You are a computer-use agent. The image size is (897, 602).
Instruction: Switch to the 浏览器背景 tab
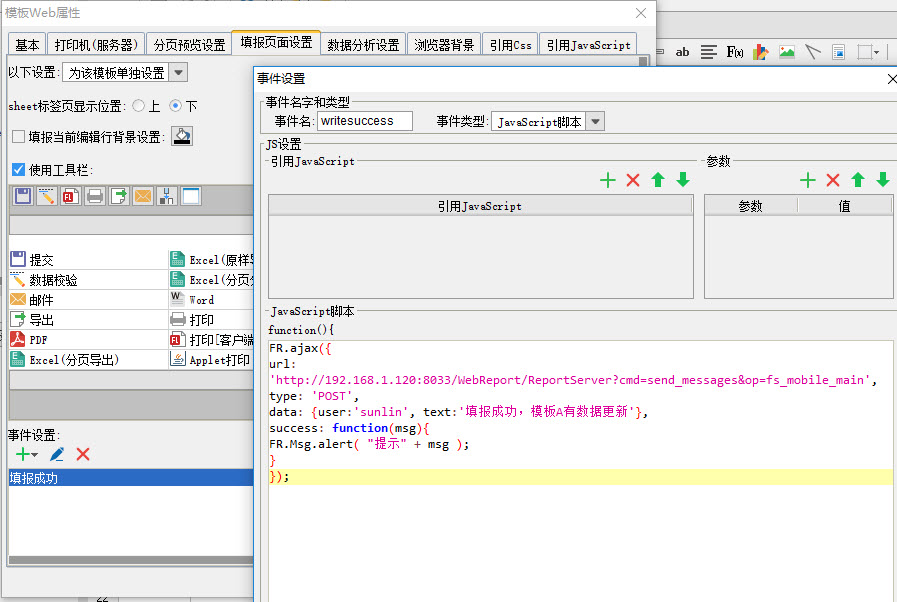(x=444, y=45)
